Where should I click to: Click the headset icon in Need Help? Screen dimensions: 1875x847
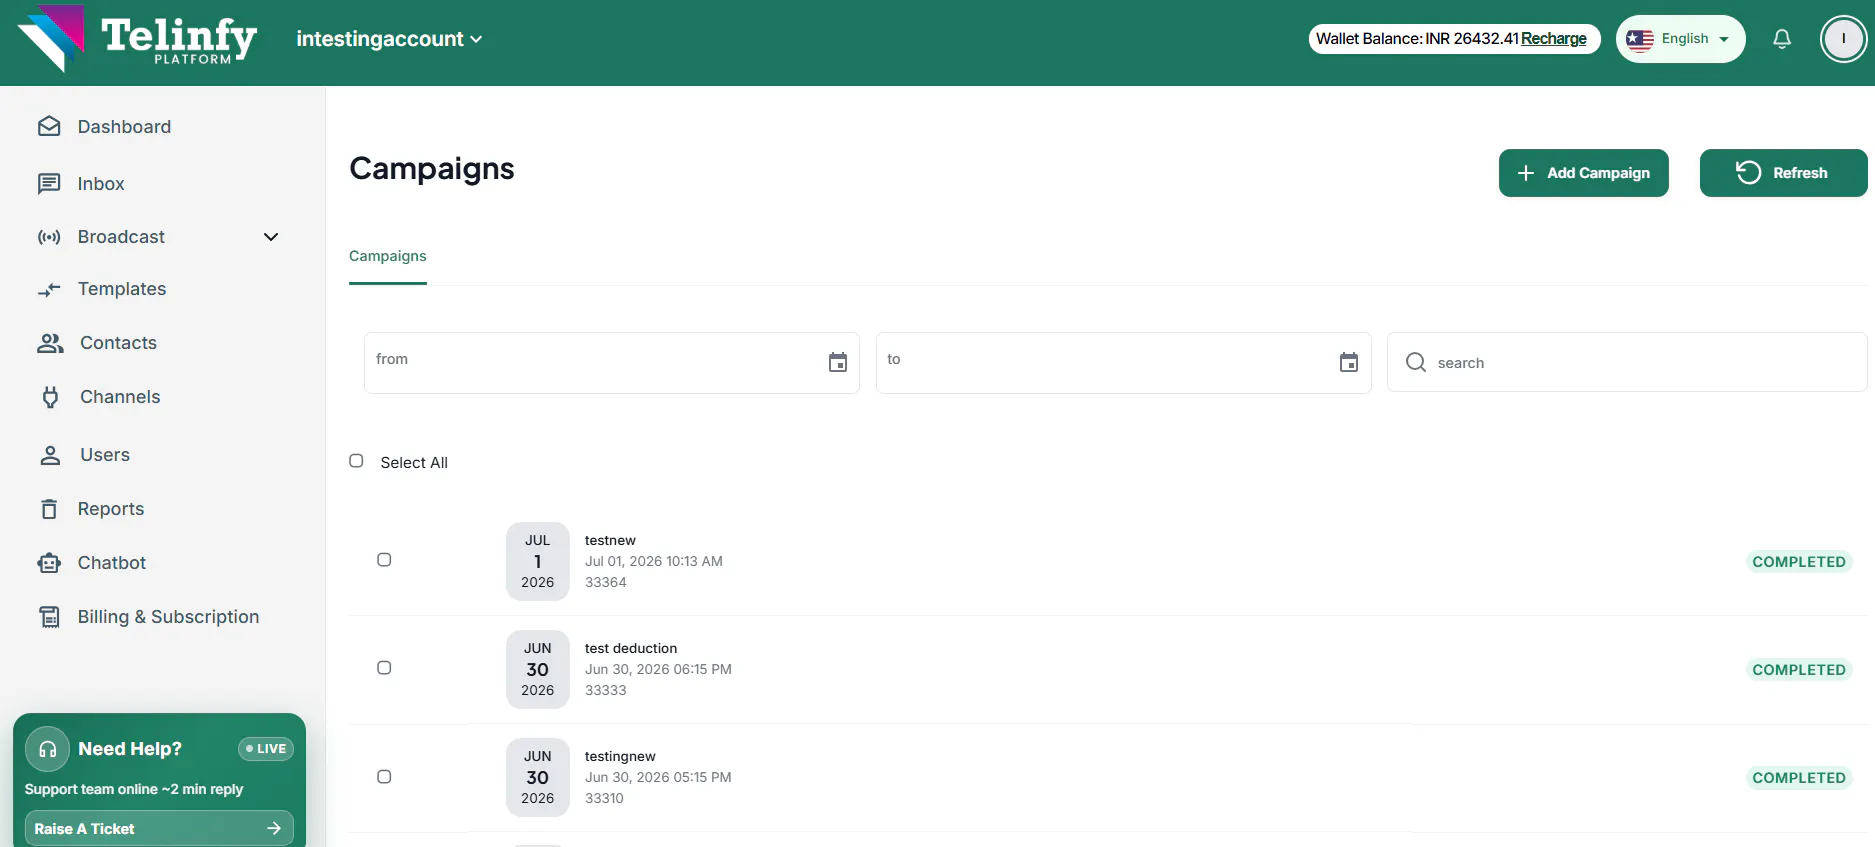point(47,749)
